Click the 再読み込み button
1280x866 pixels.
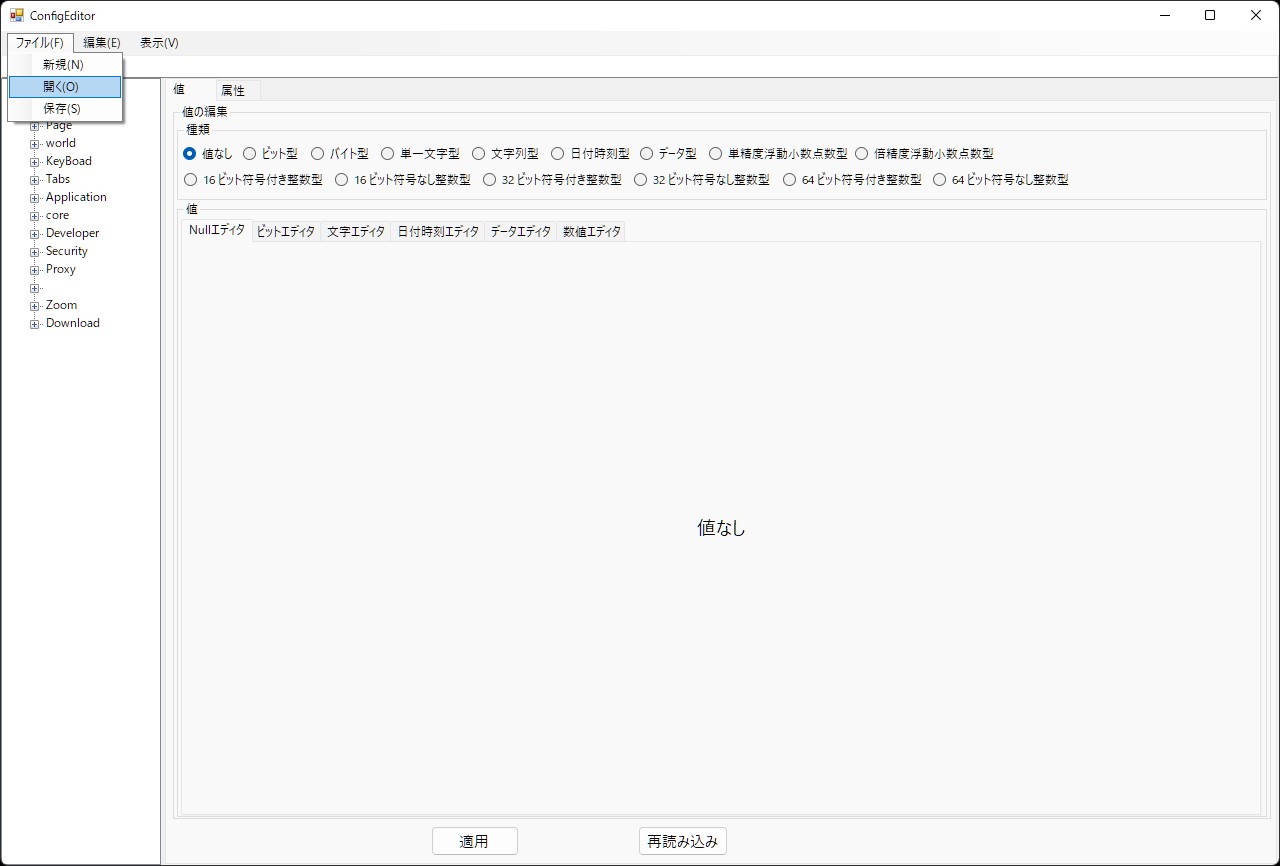point(682,842)
